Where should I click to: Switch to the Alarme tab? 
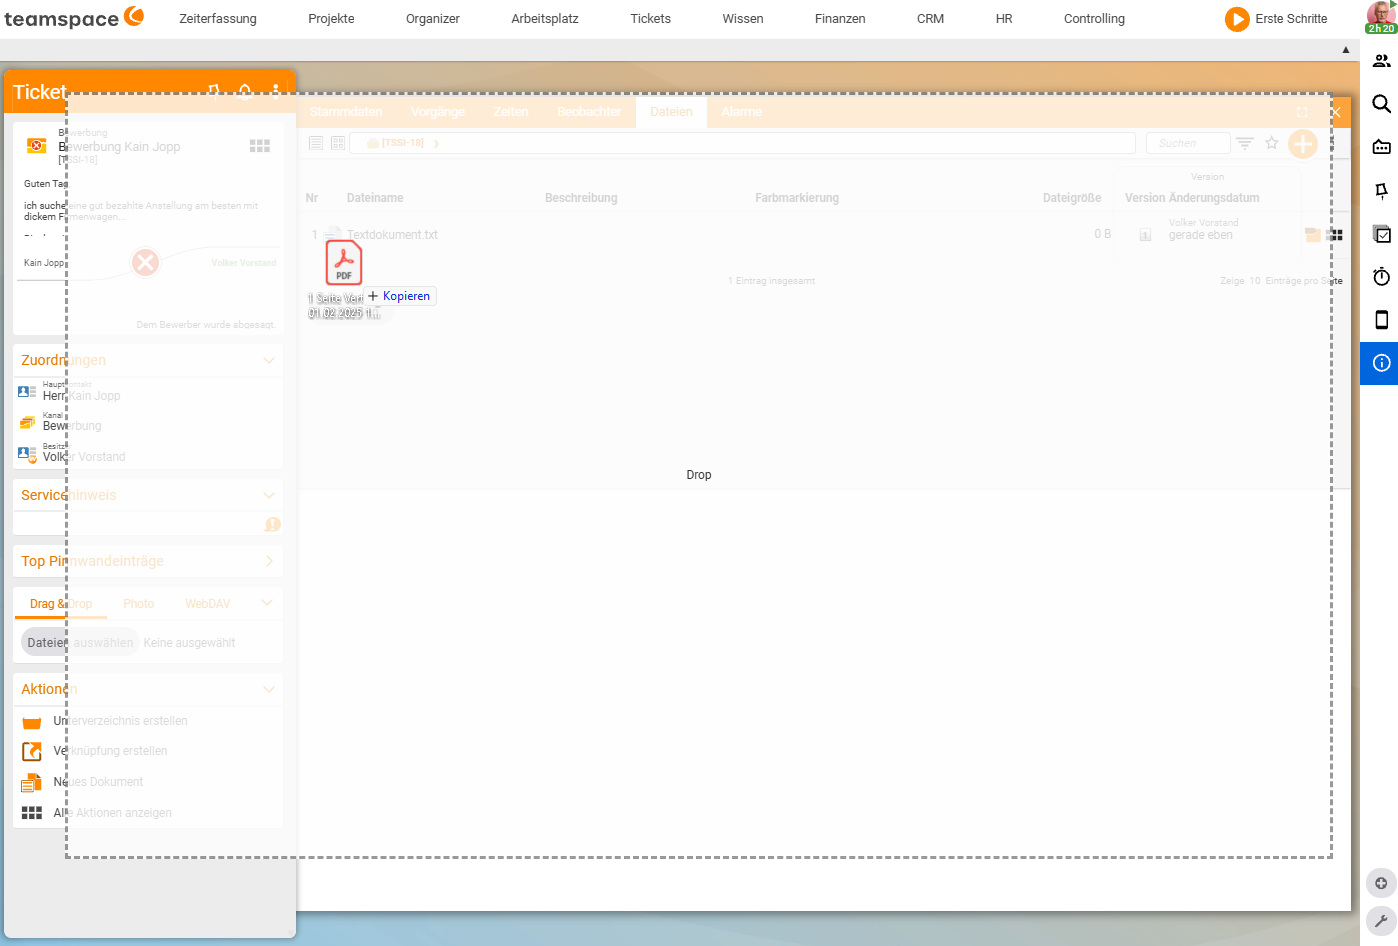point(742,112)
